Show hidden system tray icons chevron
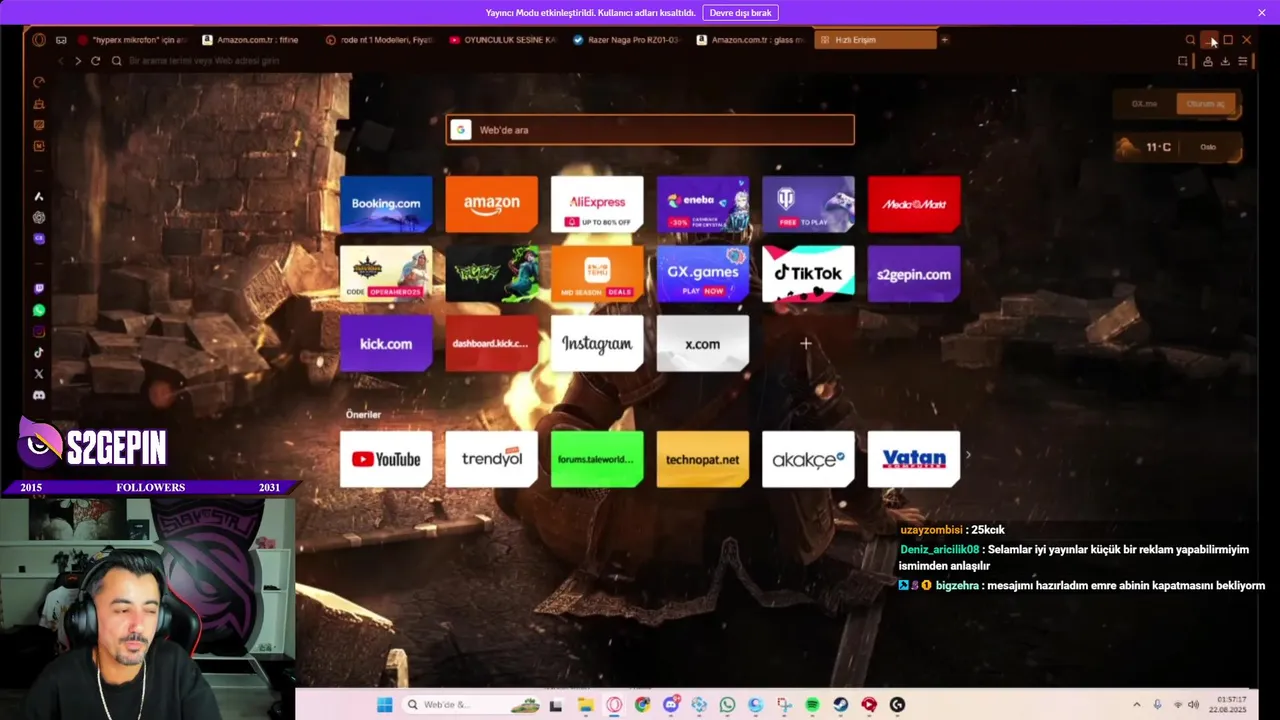Viewport: 1280px width, 720px height. (x=1136, y=705)
